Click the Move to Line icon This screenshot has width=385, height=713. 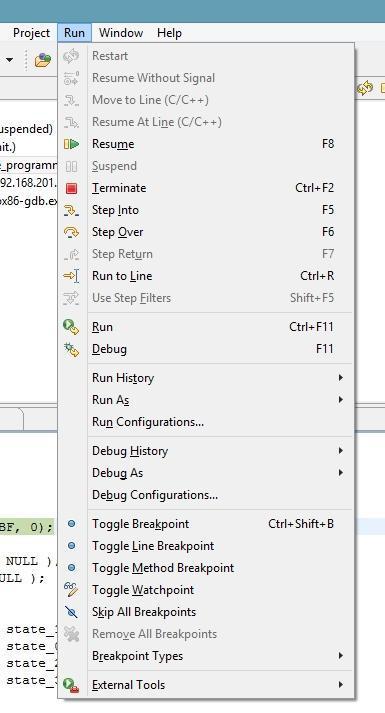click(71, 100)
